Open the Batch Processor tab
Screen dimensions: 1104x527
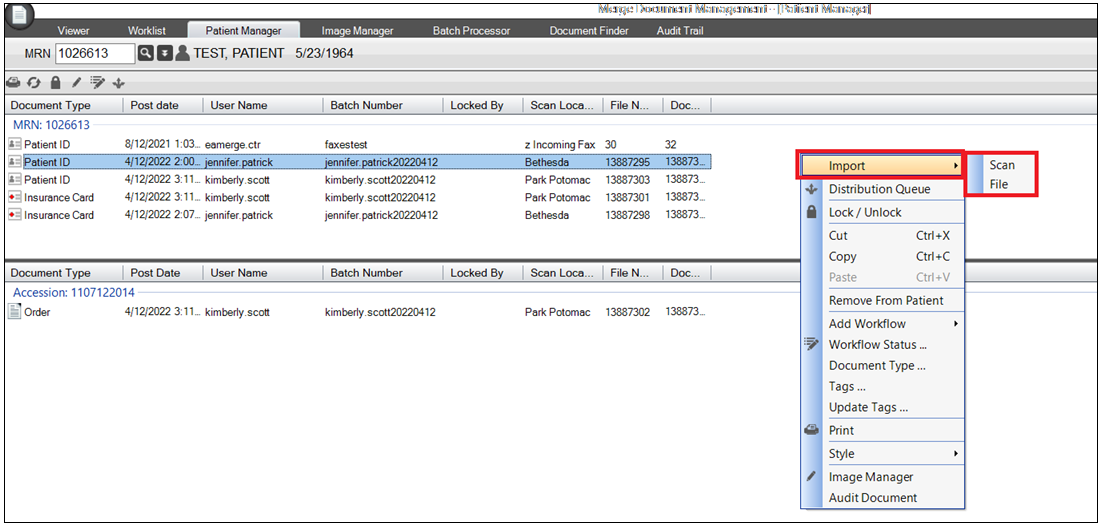click(x=471, y=31)
